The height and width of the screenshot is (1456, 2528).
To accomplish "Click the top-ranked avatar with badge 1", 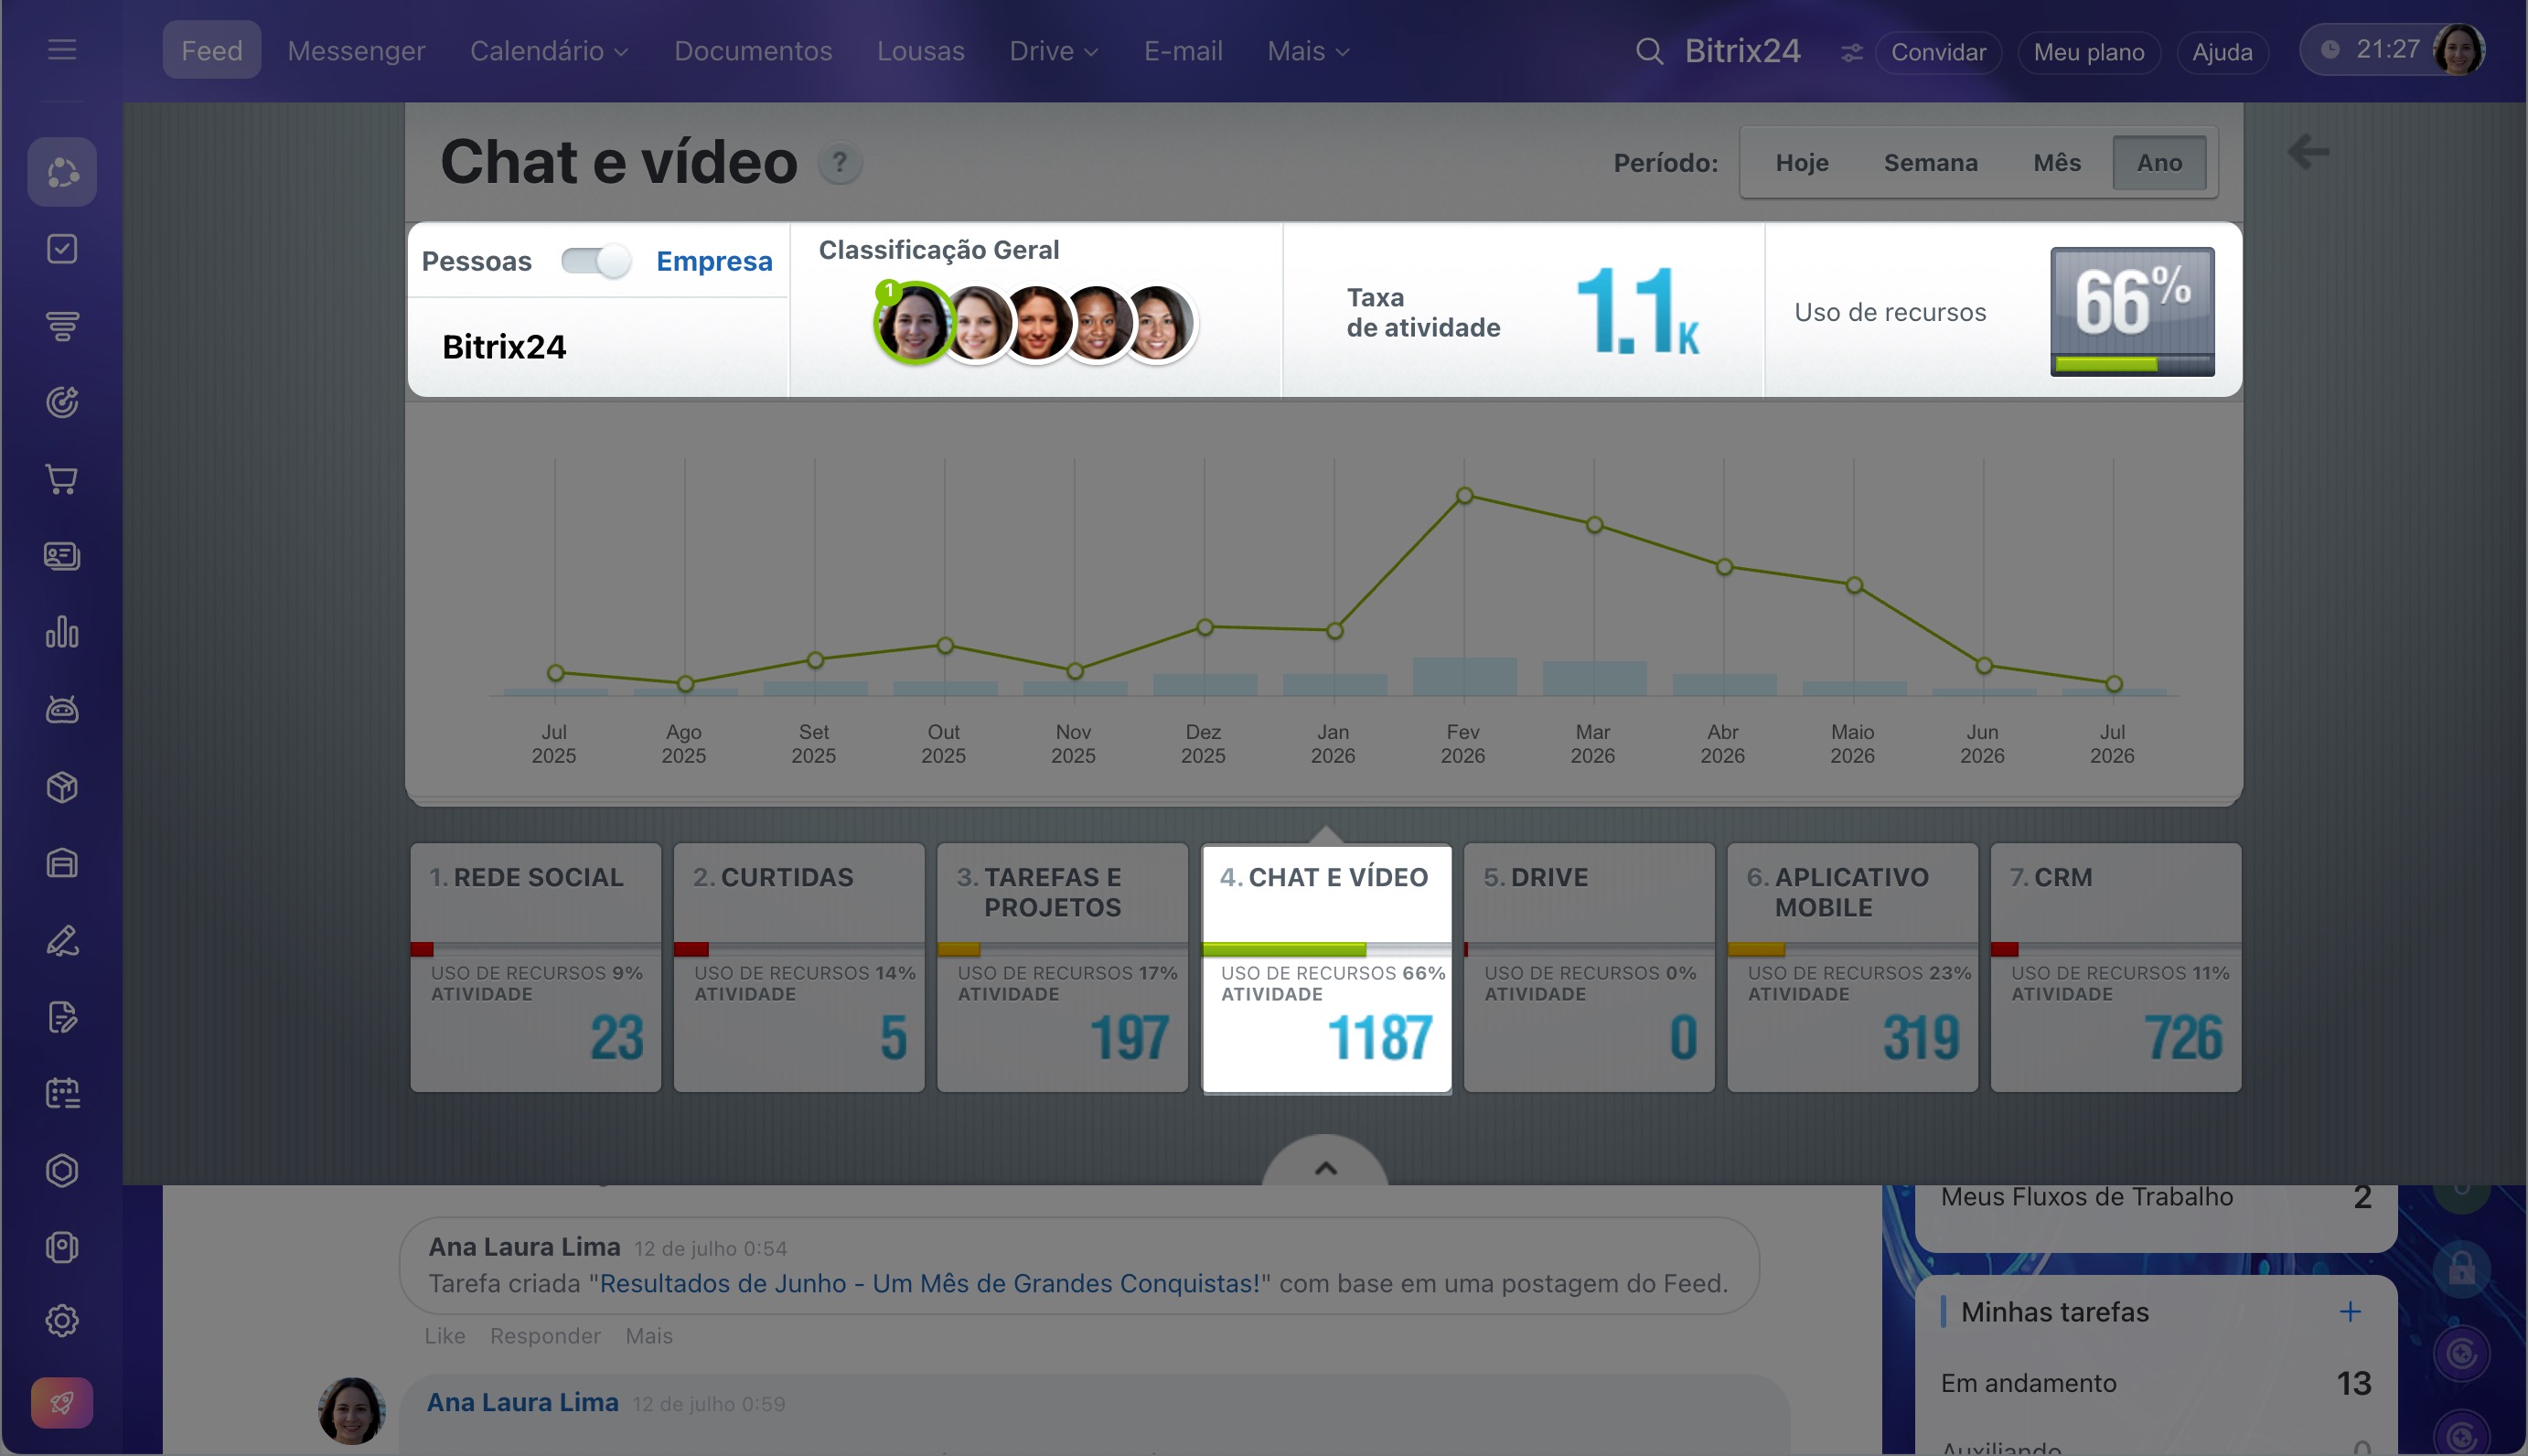I will 913,322.
